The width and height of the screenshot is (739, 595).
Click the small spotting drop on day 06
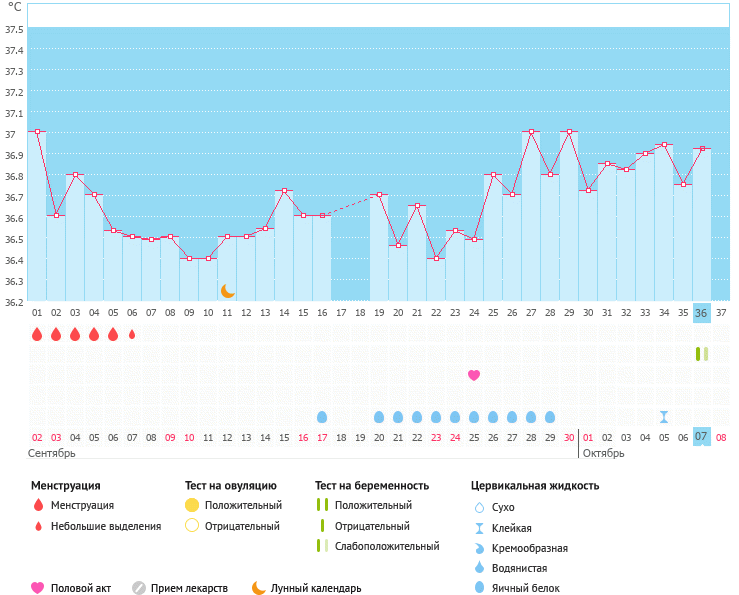pyautogui.click(x=132, y=334)
